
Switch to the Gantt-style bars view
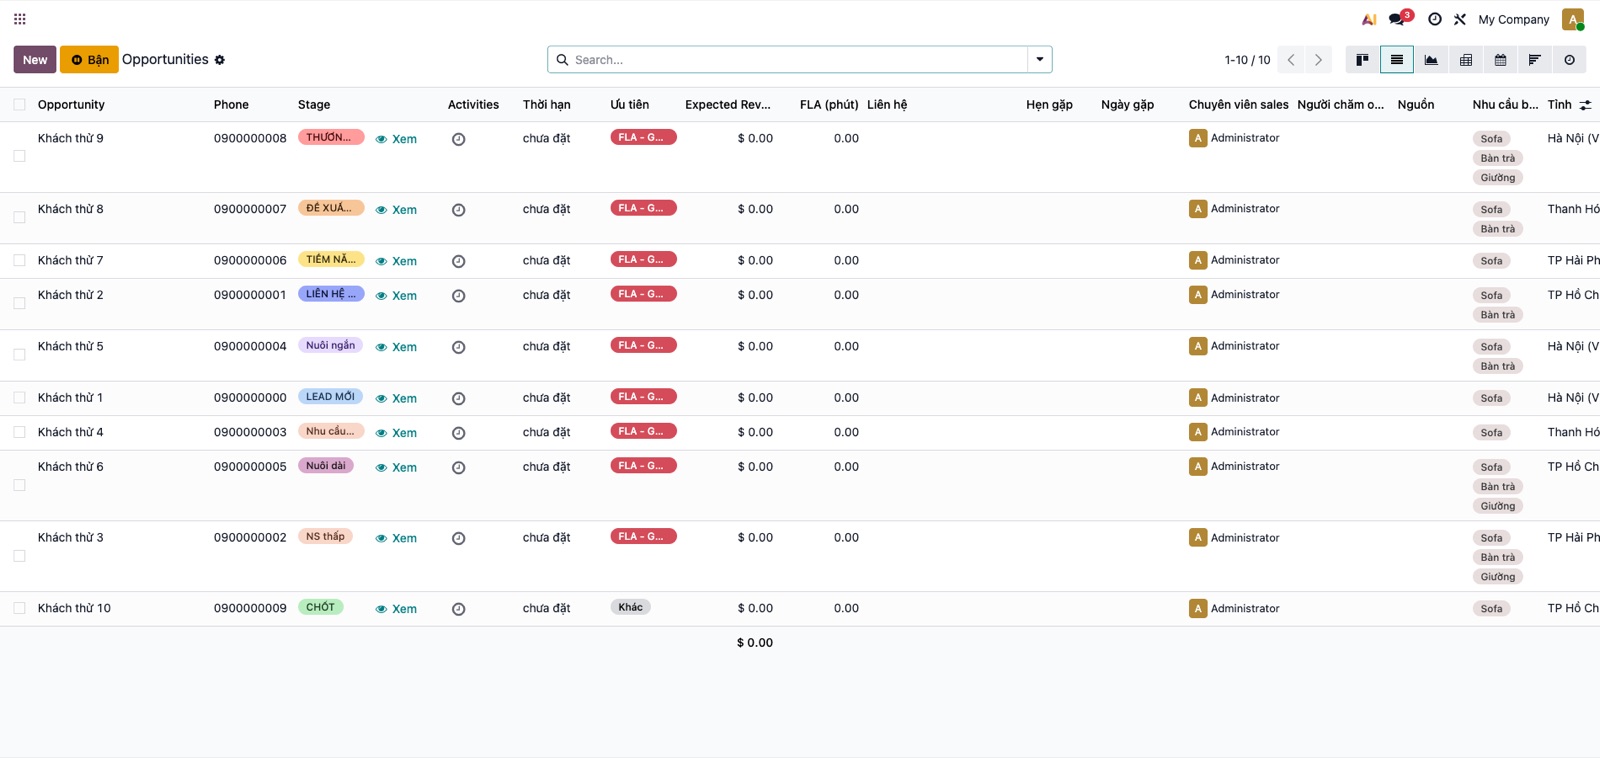(x=1534, y=60)
